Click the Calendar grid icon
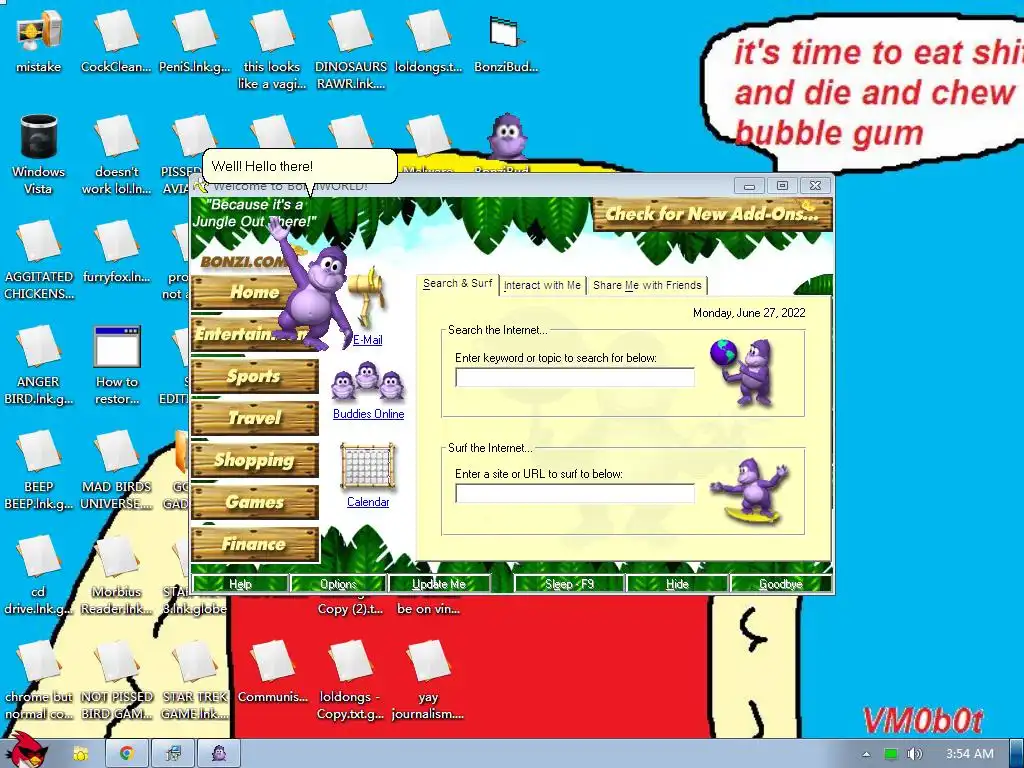This screenshot has height=768, width=1024. coord(368,468)
